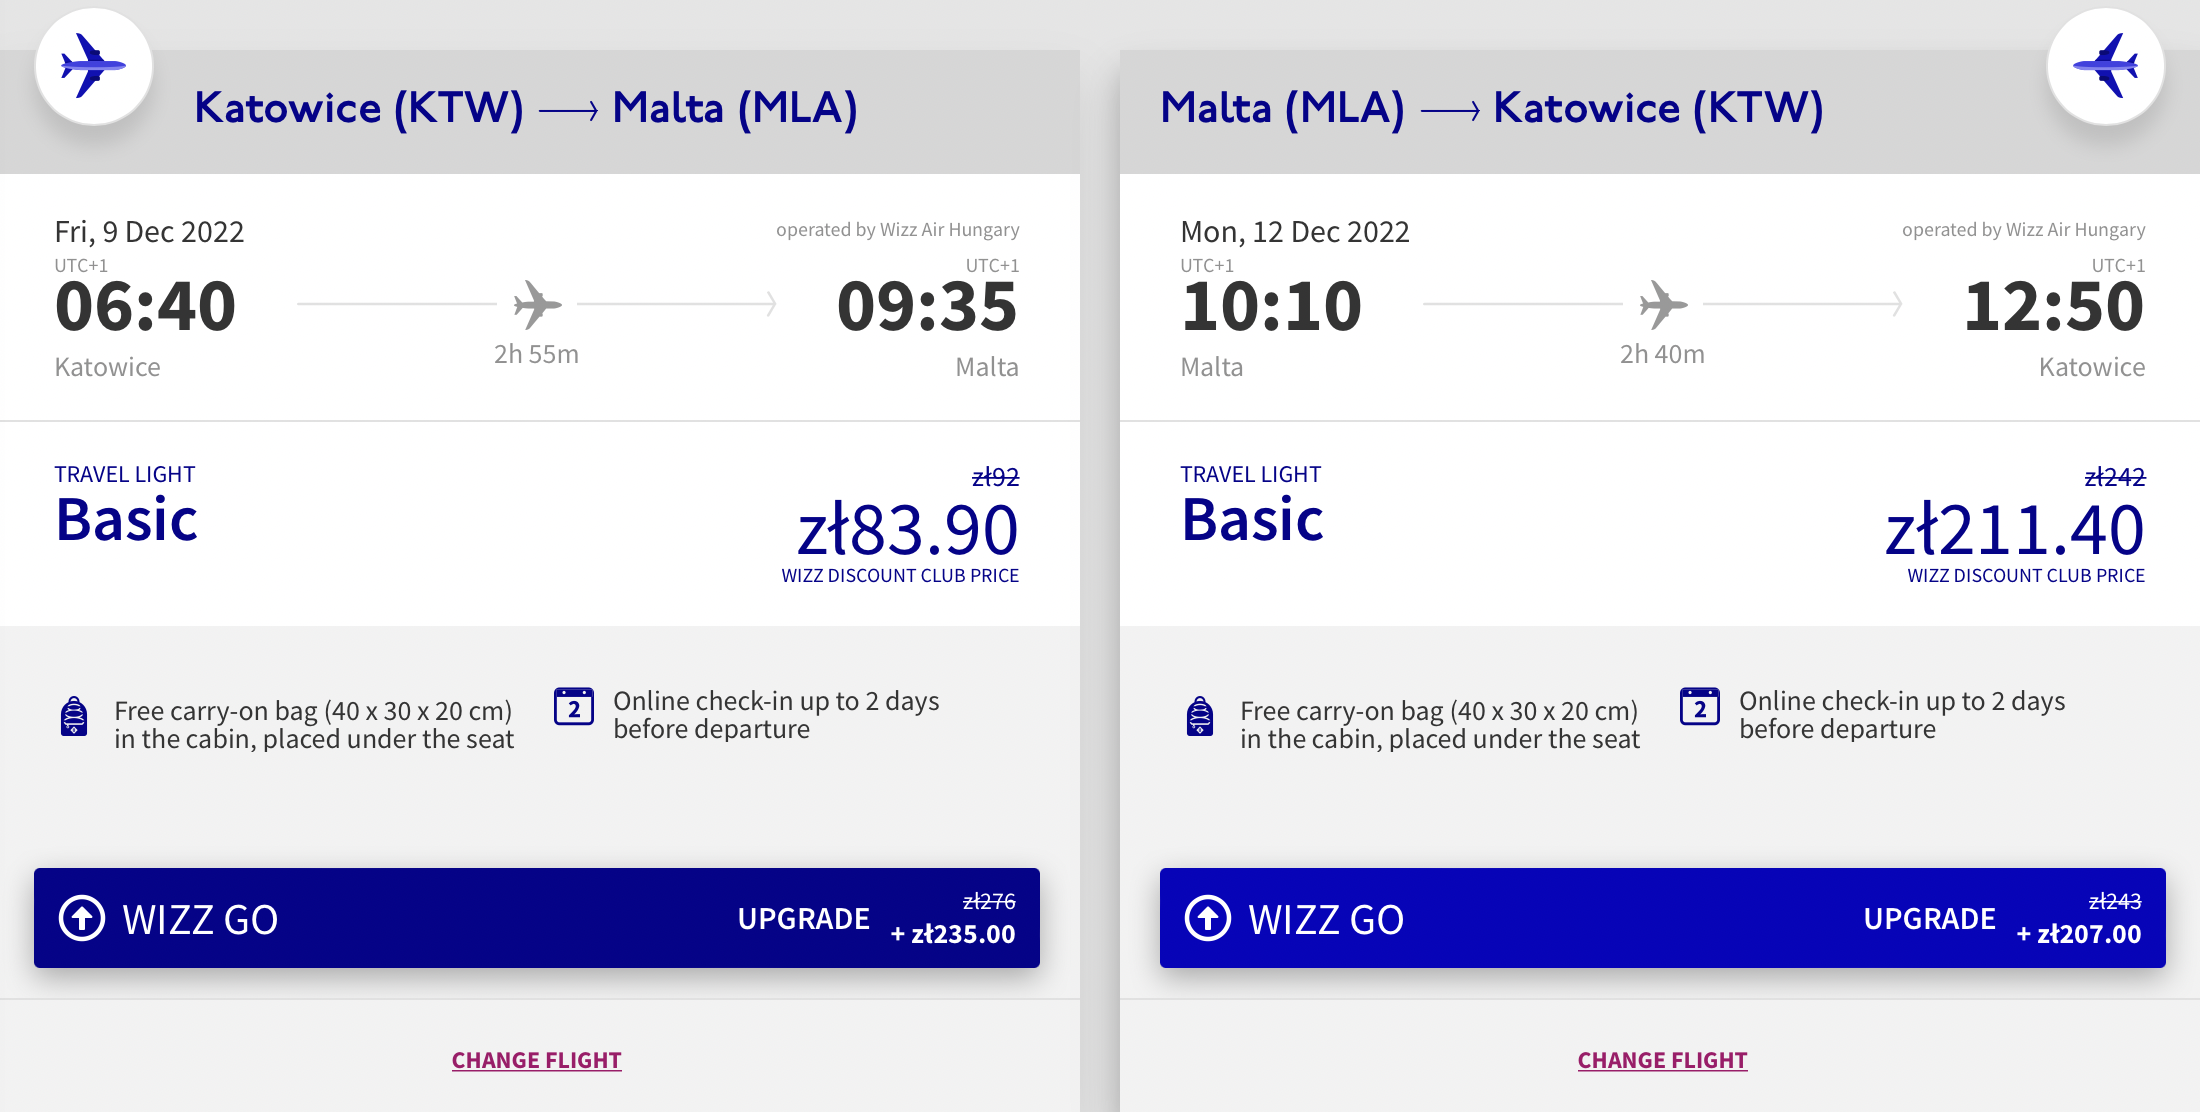Screen dimensions: 2200x1112
Task: Click the online check-in calendar icon, outbound flight
Action: click(574, 706)
